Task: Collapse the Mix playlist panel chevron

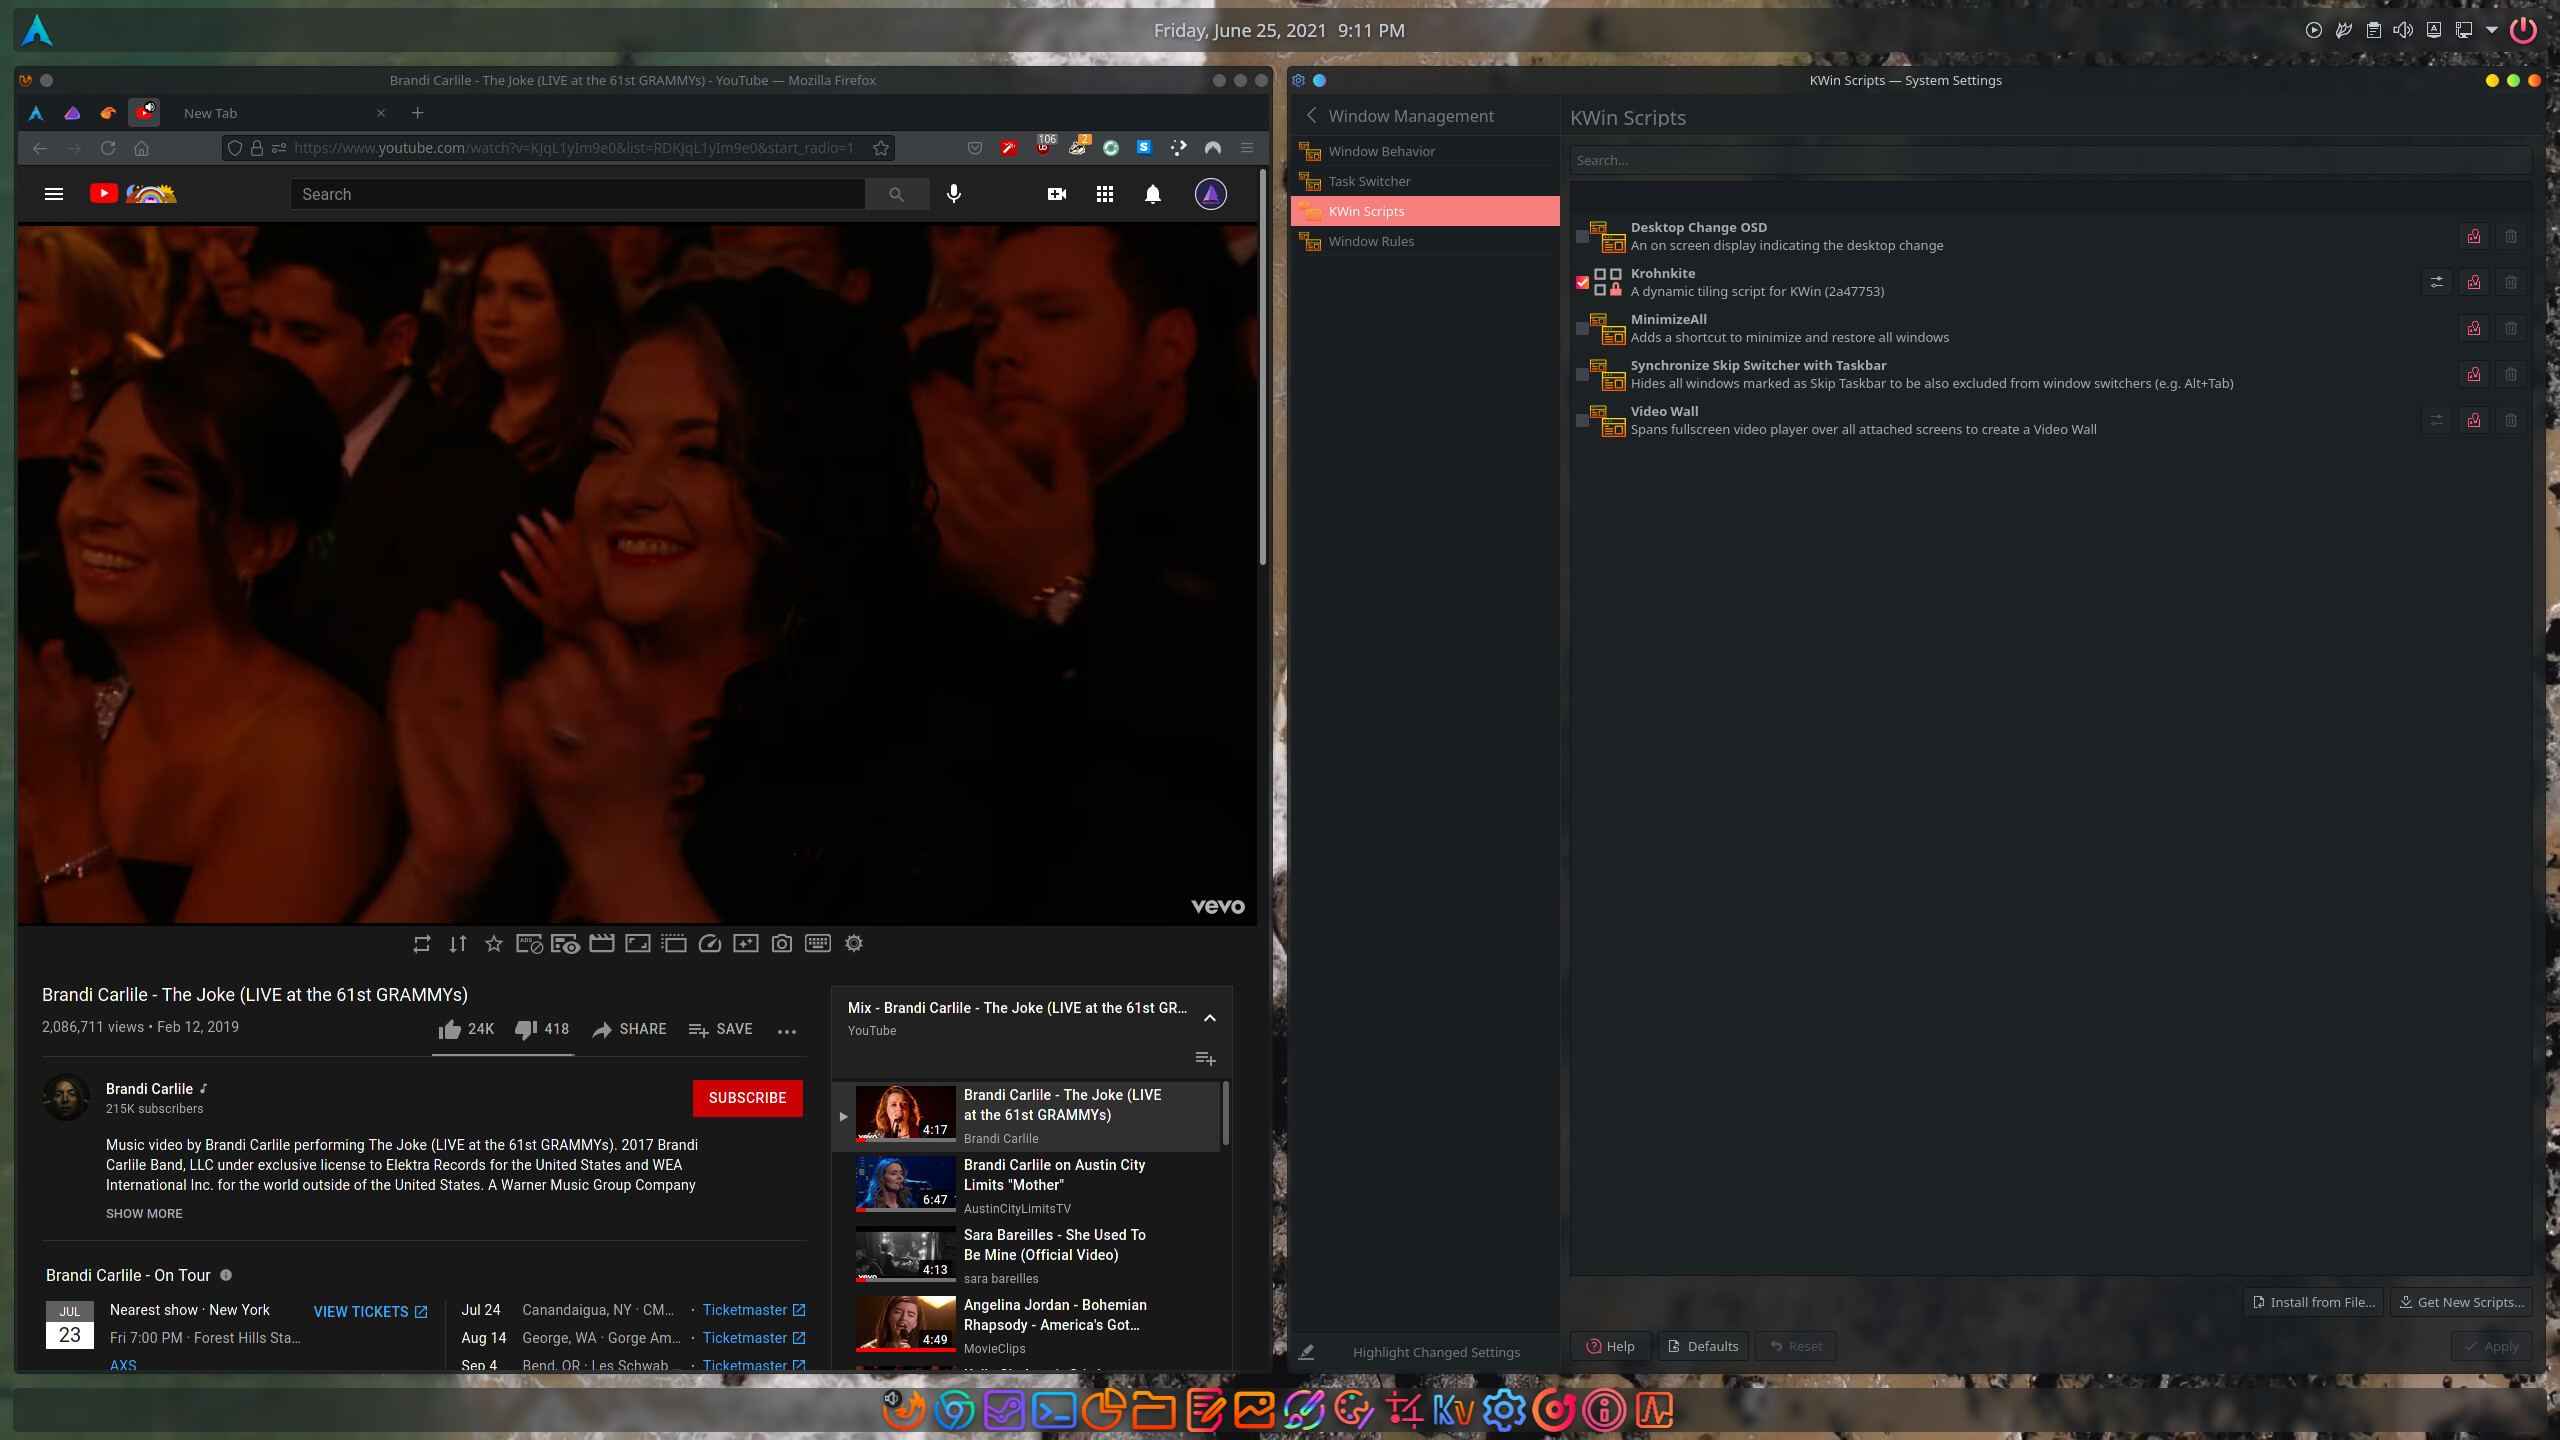Action: [x=1210, y=1018]
